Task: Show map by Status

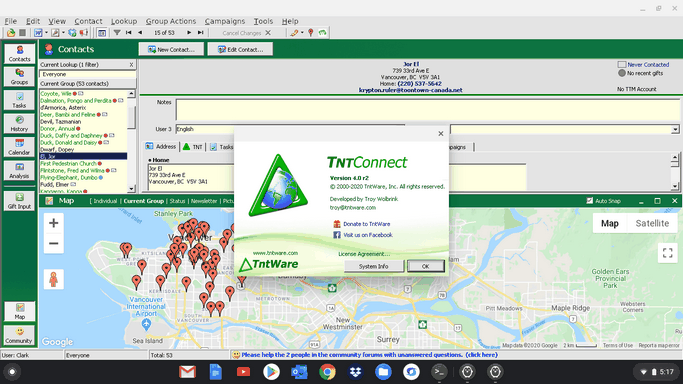Action: (x=177, y=201)
